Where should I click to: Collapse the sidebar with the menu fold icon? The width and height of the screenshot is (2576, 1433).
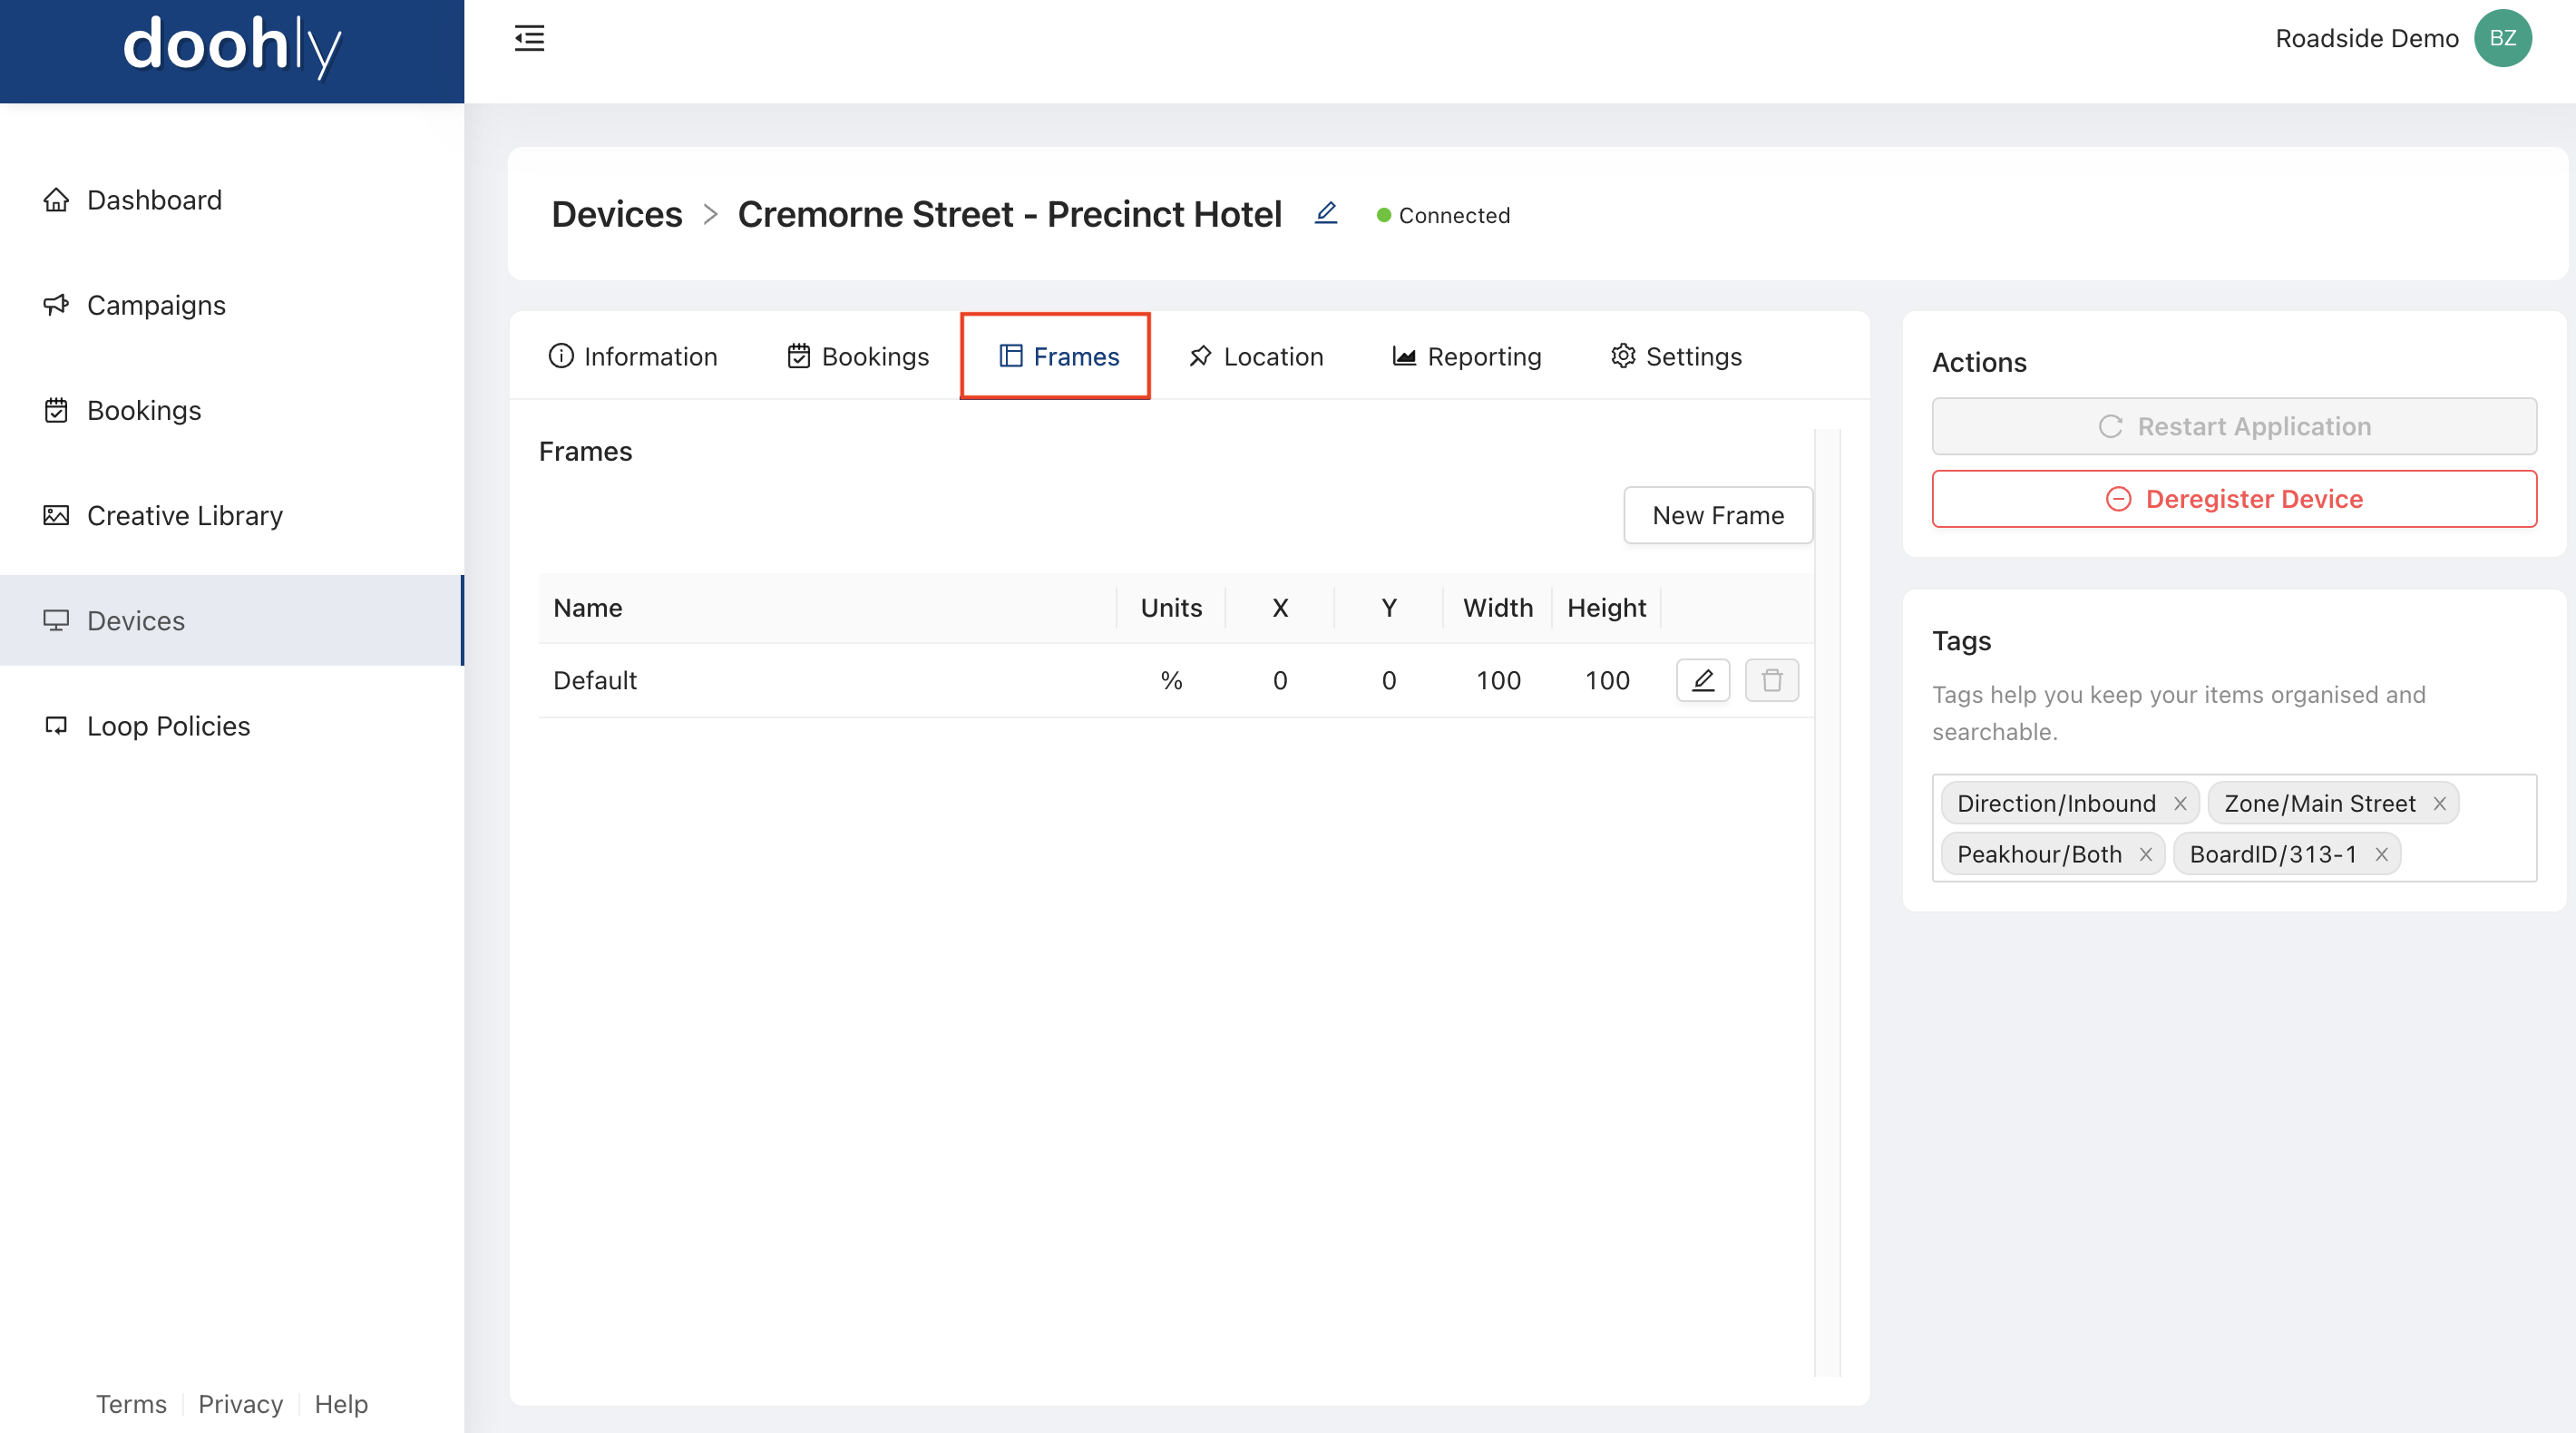tap(529, 38)
